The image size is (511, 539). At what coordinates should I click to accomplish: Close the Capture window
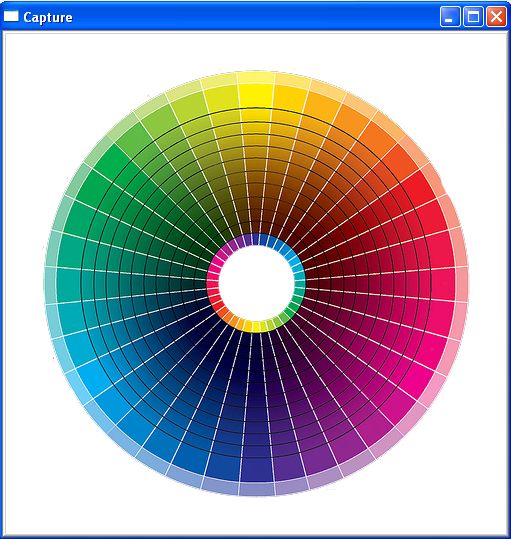click(x=496, y=16)
